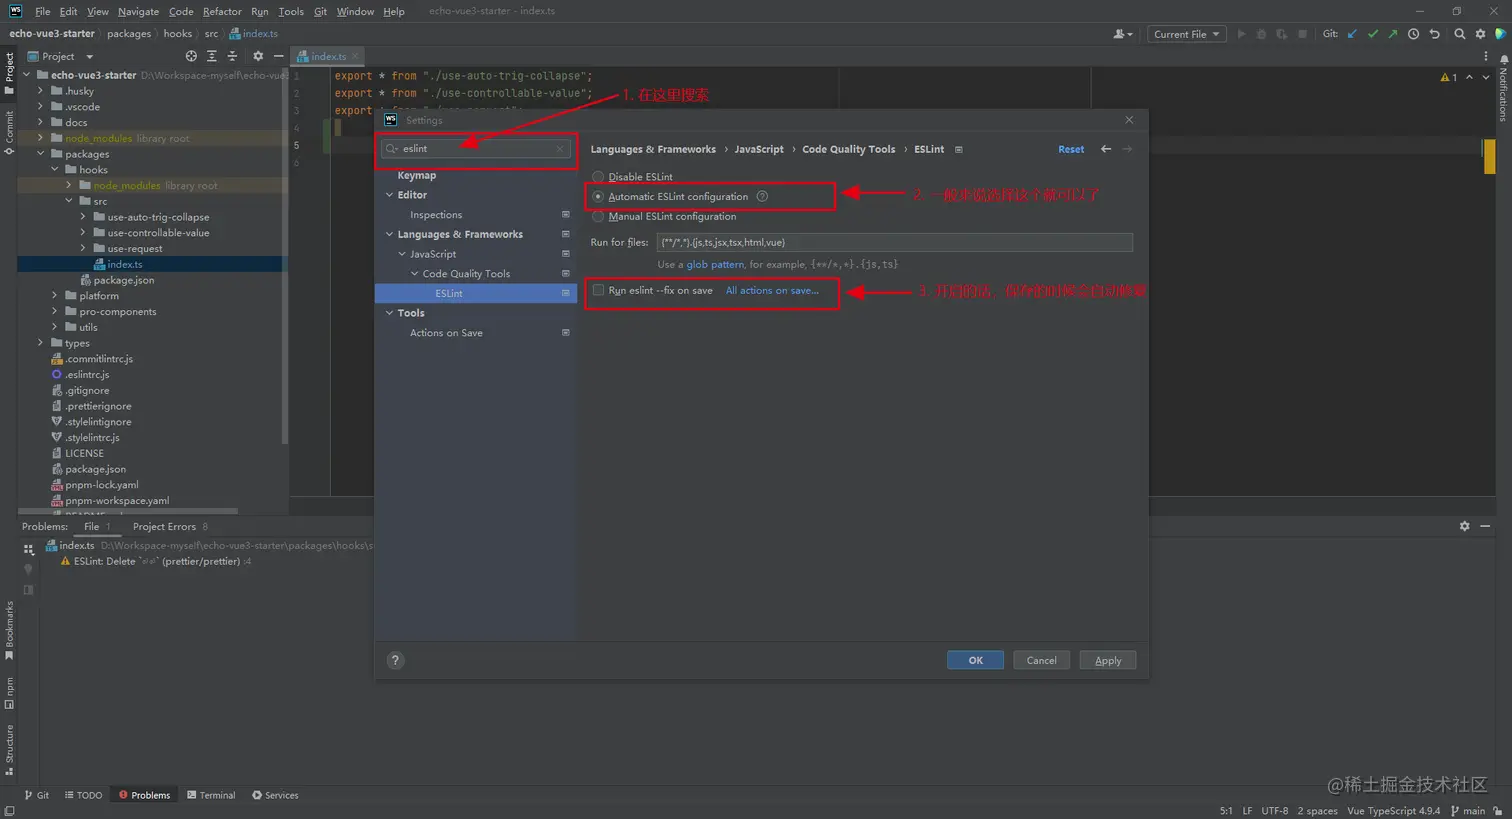Expand the platform folder
This screenshot has height=819, width=1512.
(55, 296)
